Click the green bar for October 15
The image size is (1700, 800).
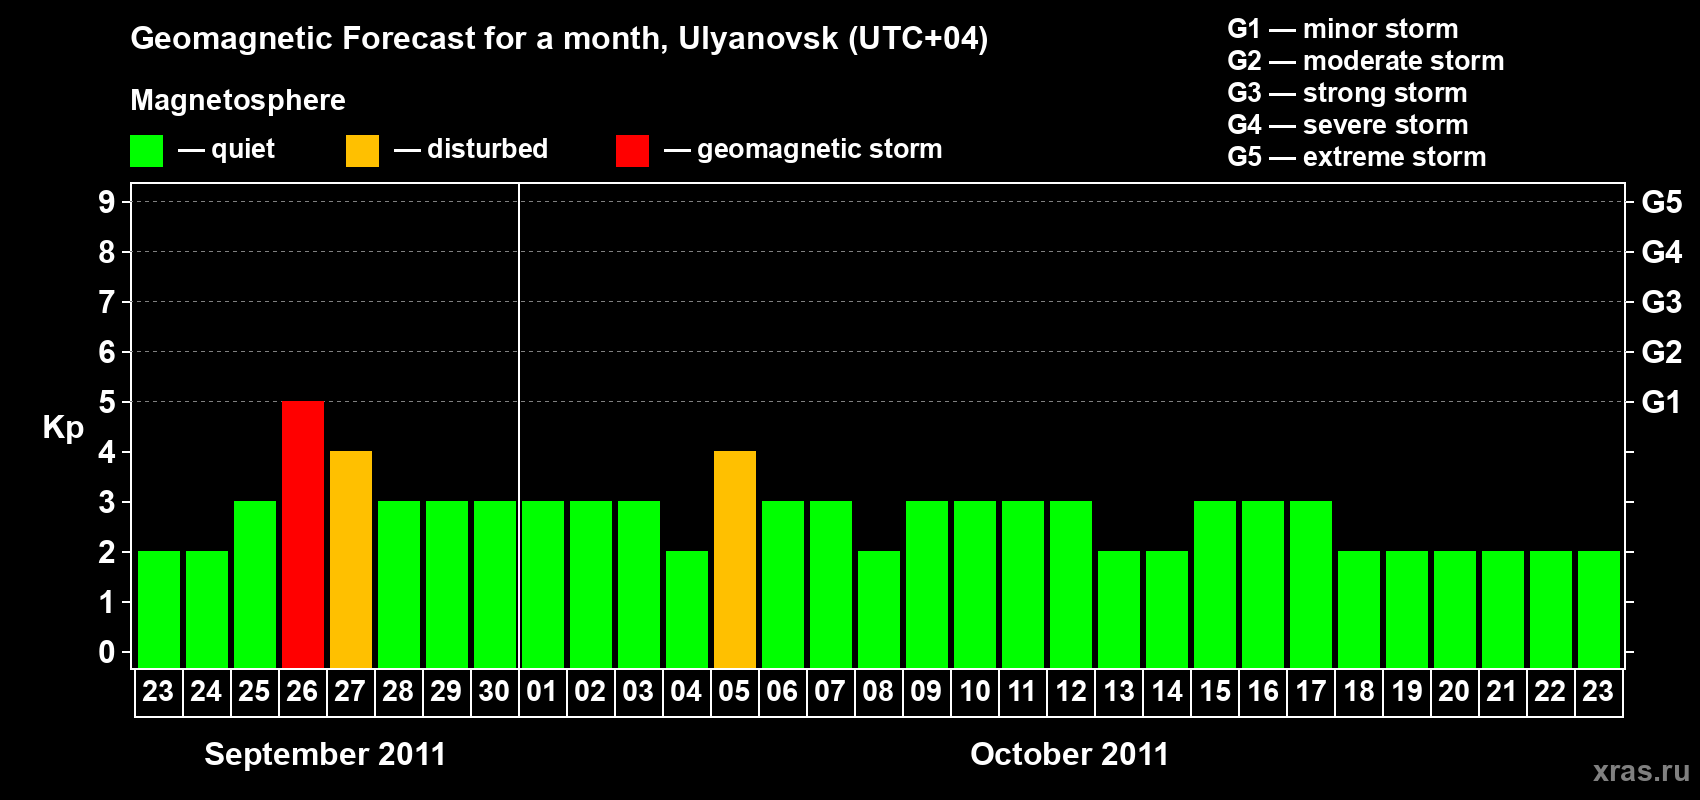[1215, 584]
